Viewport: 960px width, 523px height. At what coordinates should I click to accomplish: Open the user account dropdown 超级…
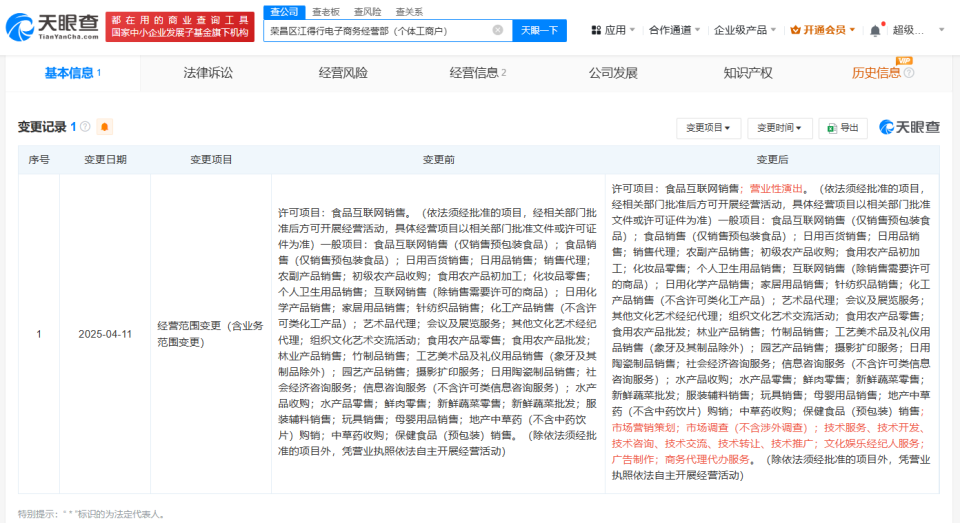click(x=914, y=30)
